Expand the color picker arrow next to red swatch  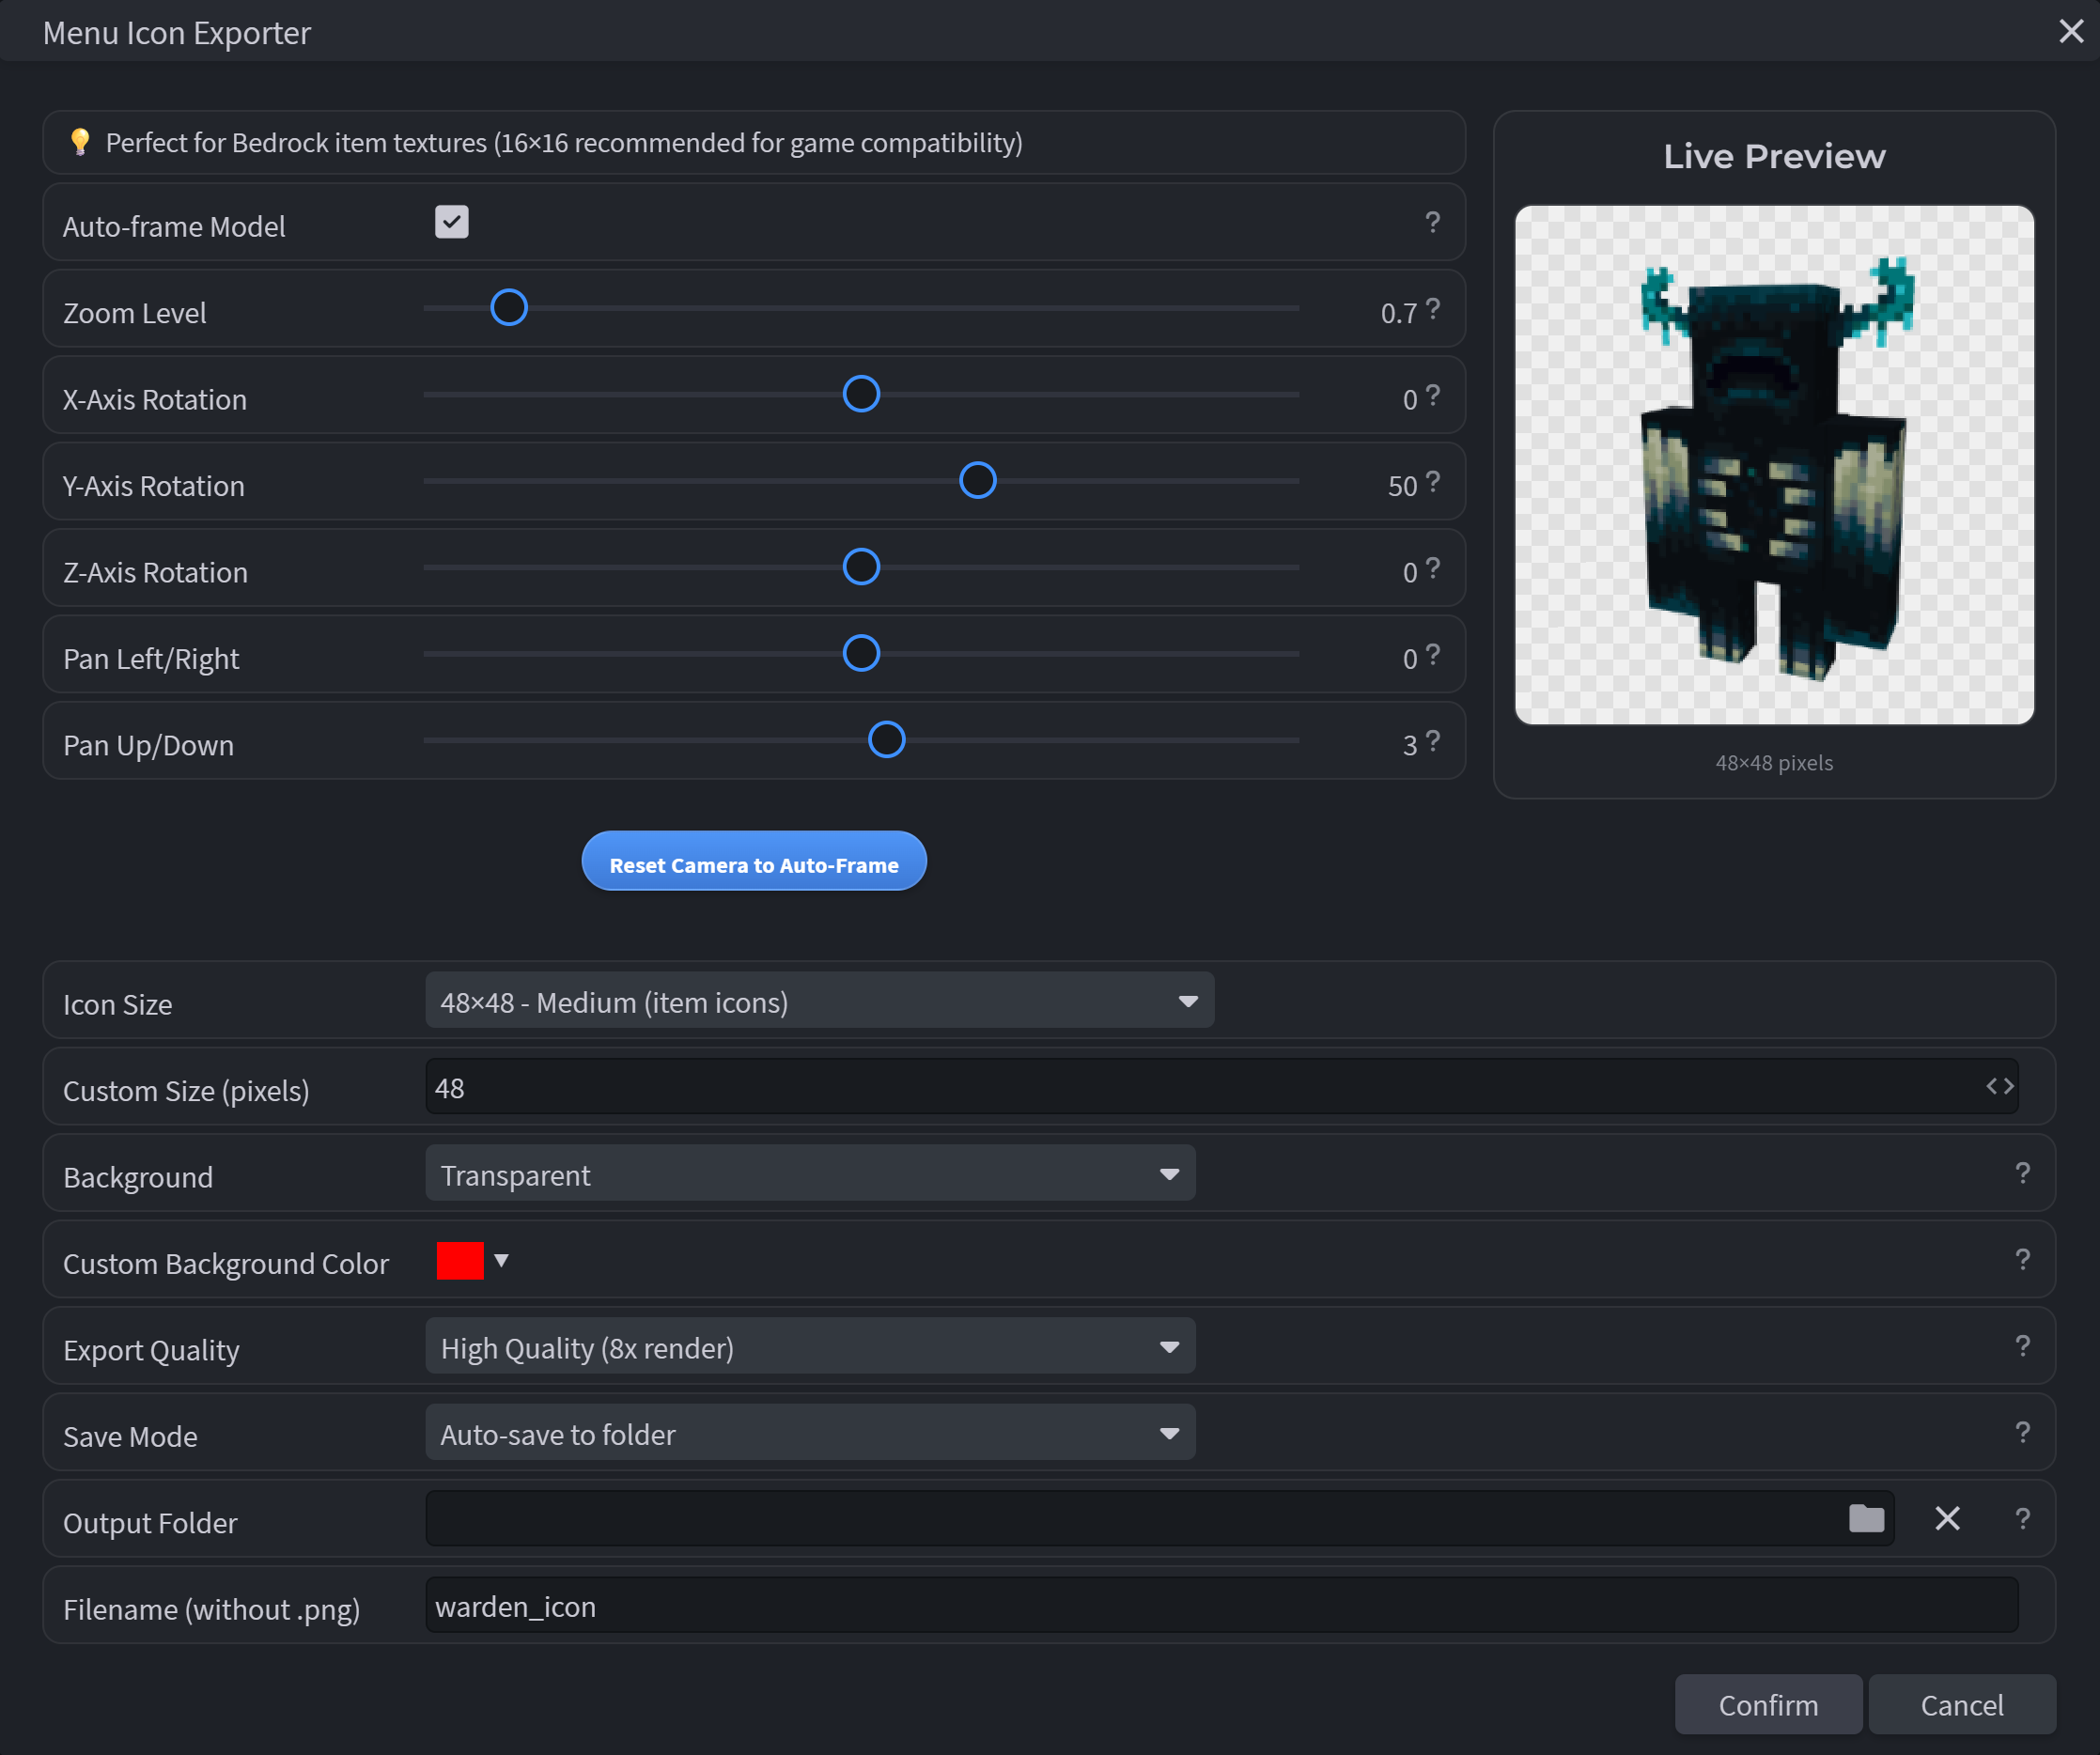pos(501,1261)
